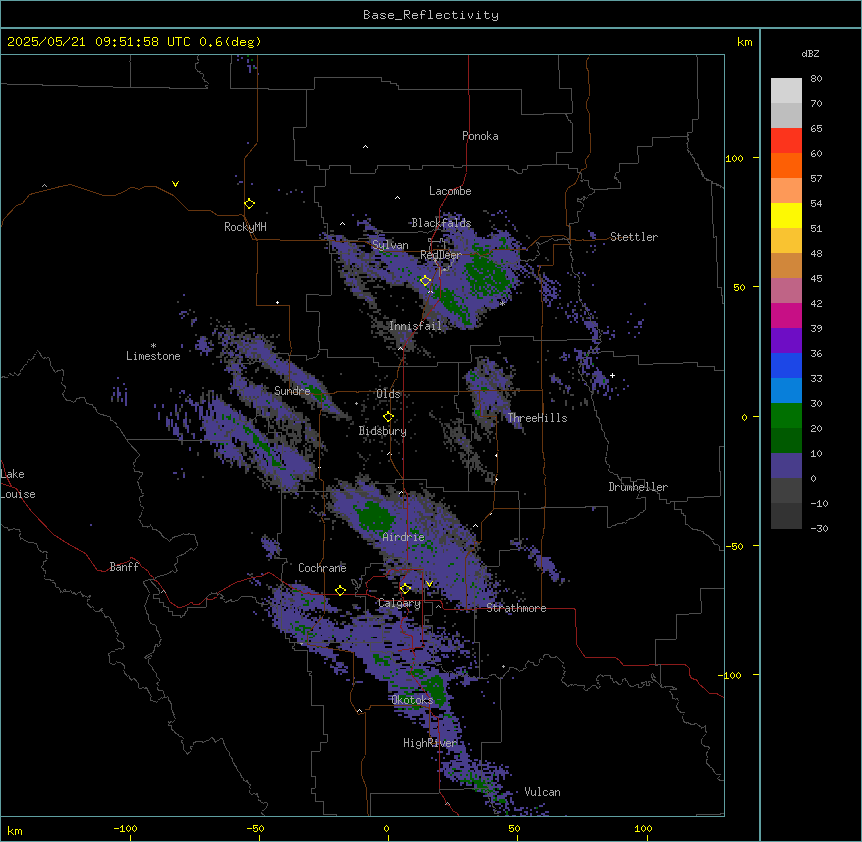Click the yellow diamond marker beside RockyMH

(249, 204)
